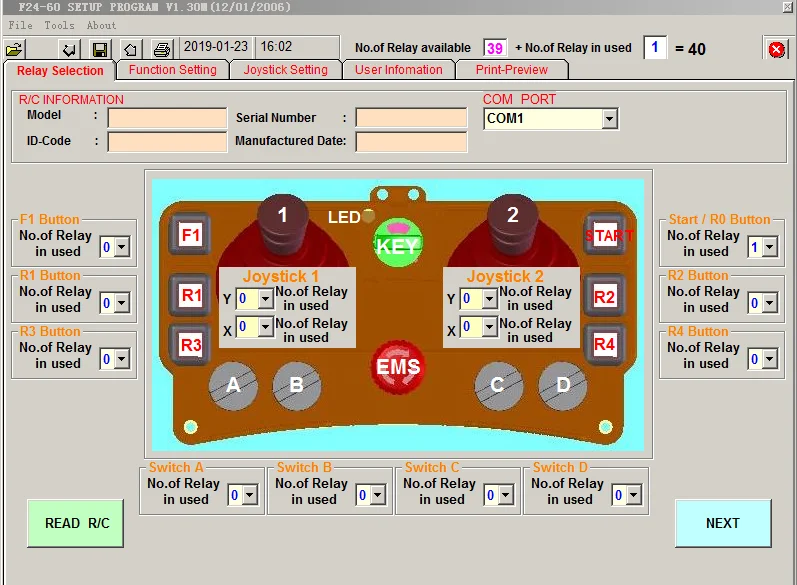Click into the Manufactured Date field
The height and width of the screenshot is (585, 797).
(x=411, y=142)
